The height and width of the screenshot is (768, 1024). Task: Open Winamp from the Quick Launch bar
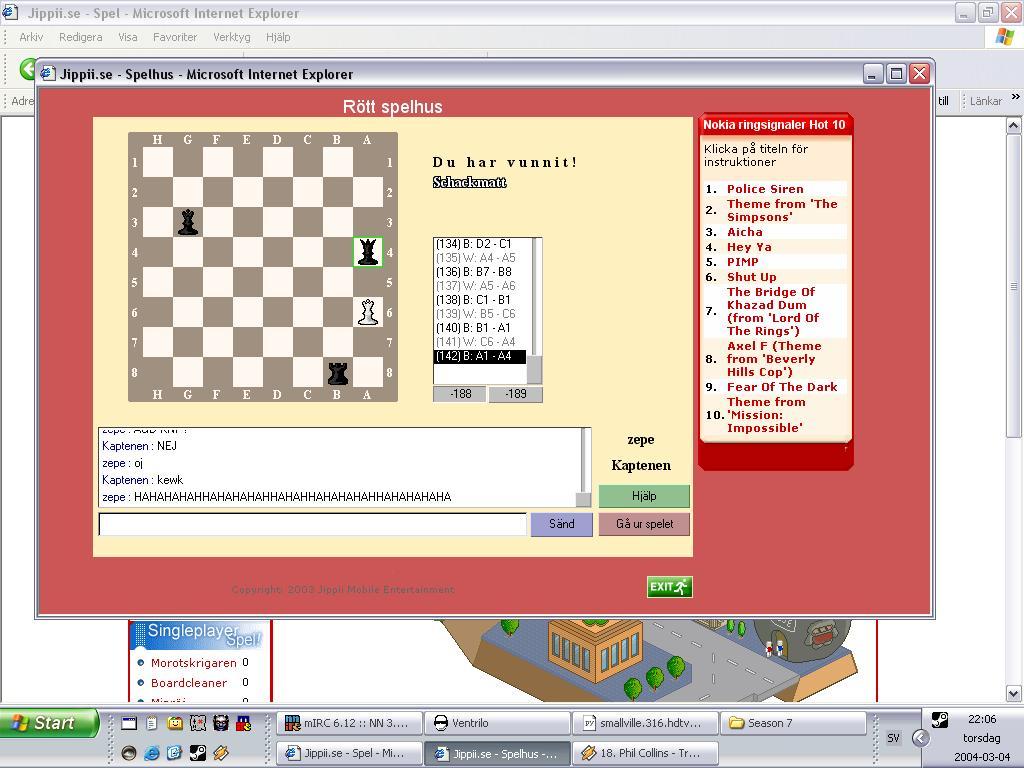pos(221,753)
